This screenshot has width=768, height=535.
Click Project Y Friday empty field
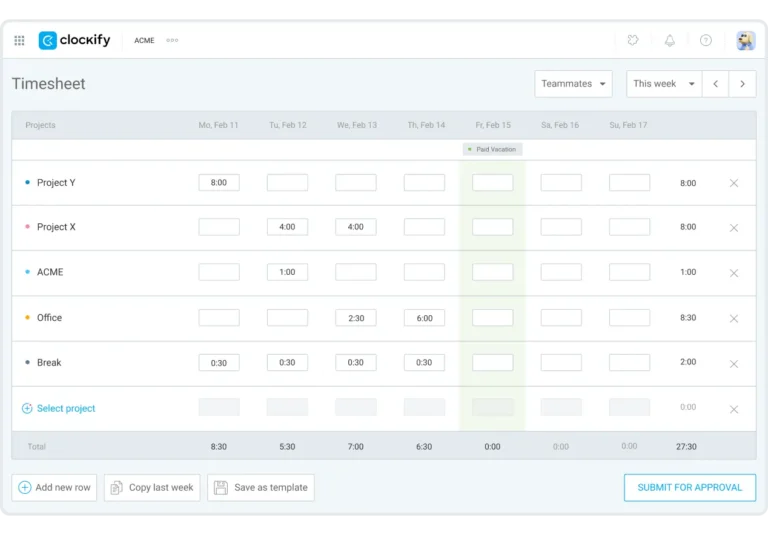tap(493, 182)
